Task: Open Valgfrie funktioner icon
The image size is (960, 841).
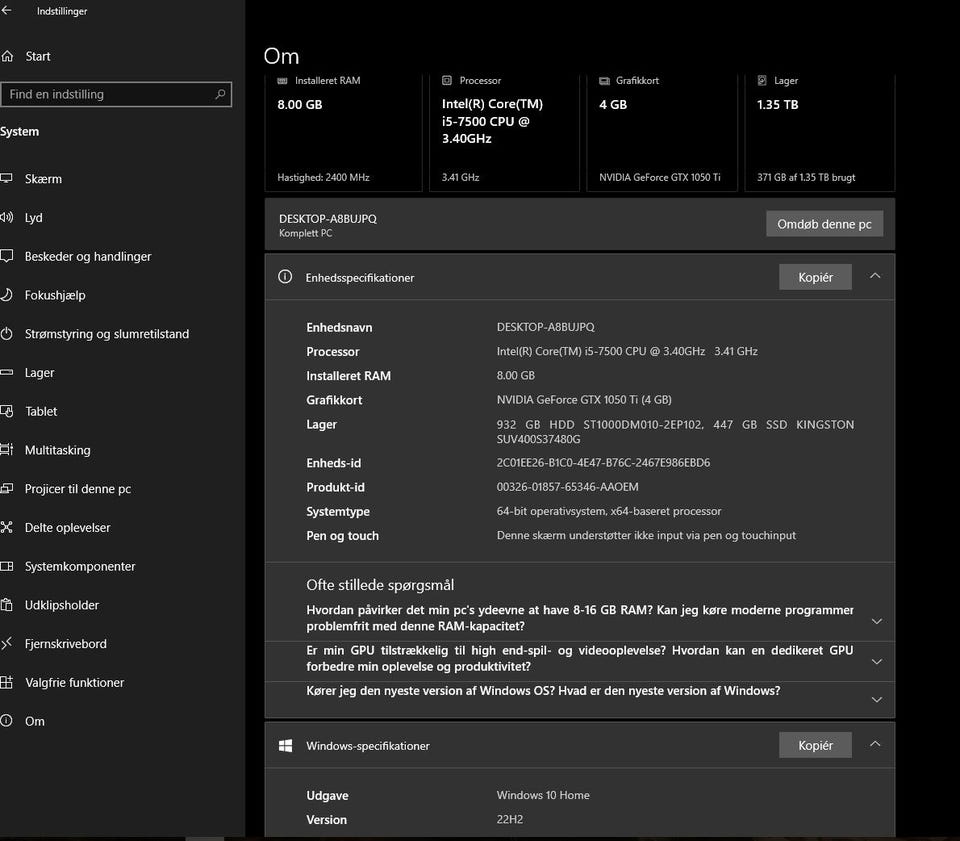Action: [7, 682]
